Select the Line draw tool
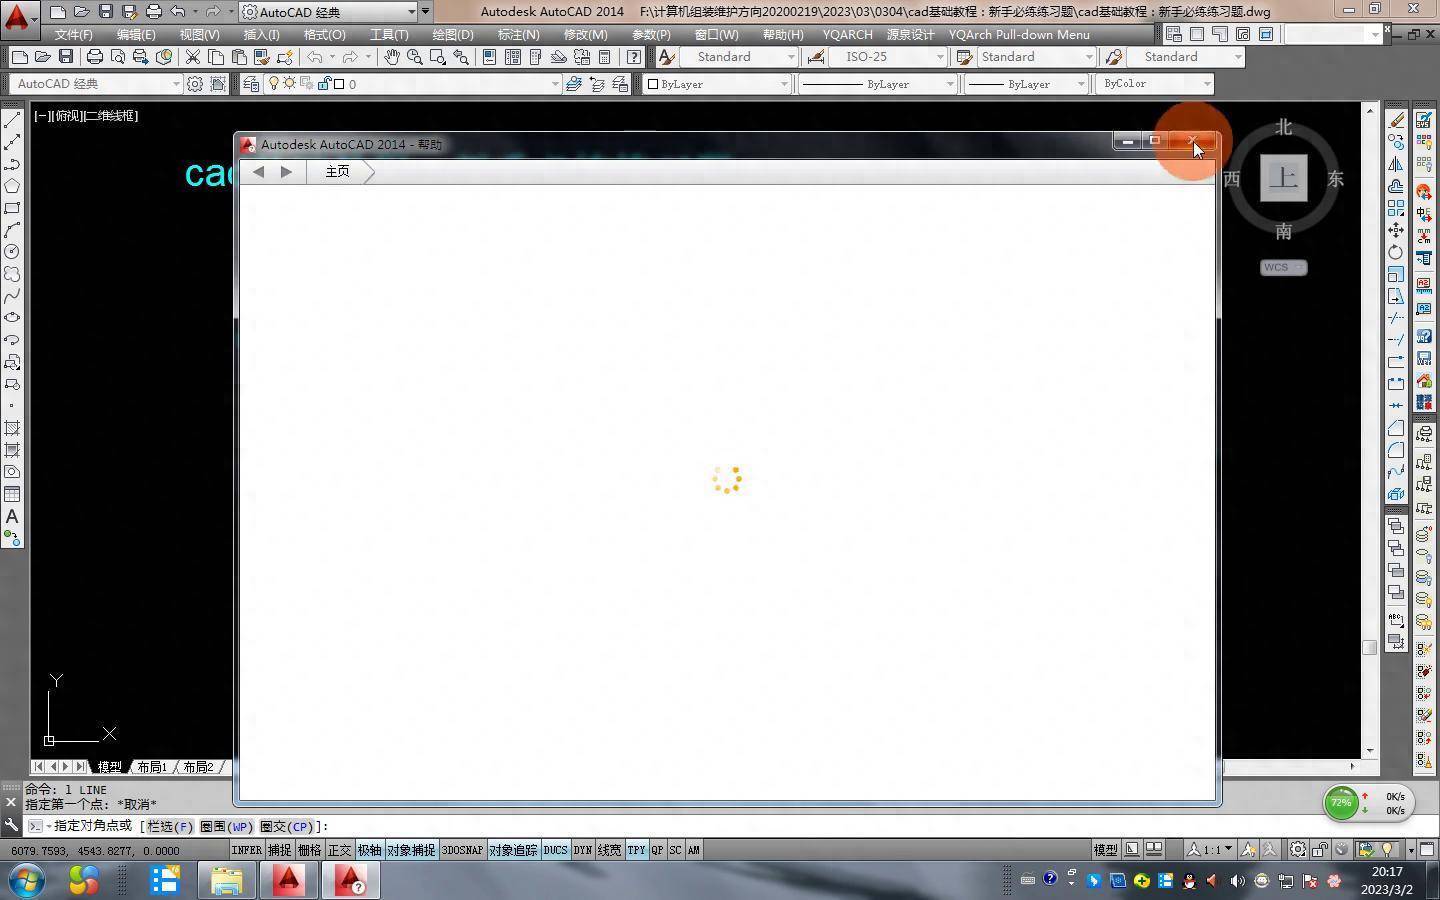This screenshot has width=1440, height=900. pos(12,120)
